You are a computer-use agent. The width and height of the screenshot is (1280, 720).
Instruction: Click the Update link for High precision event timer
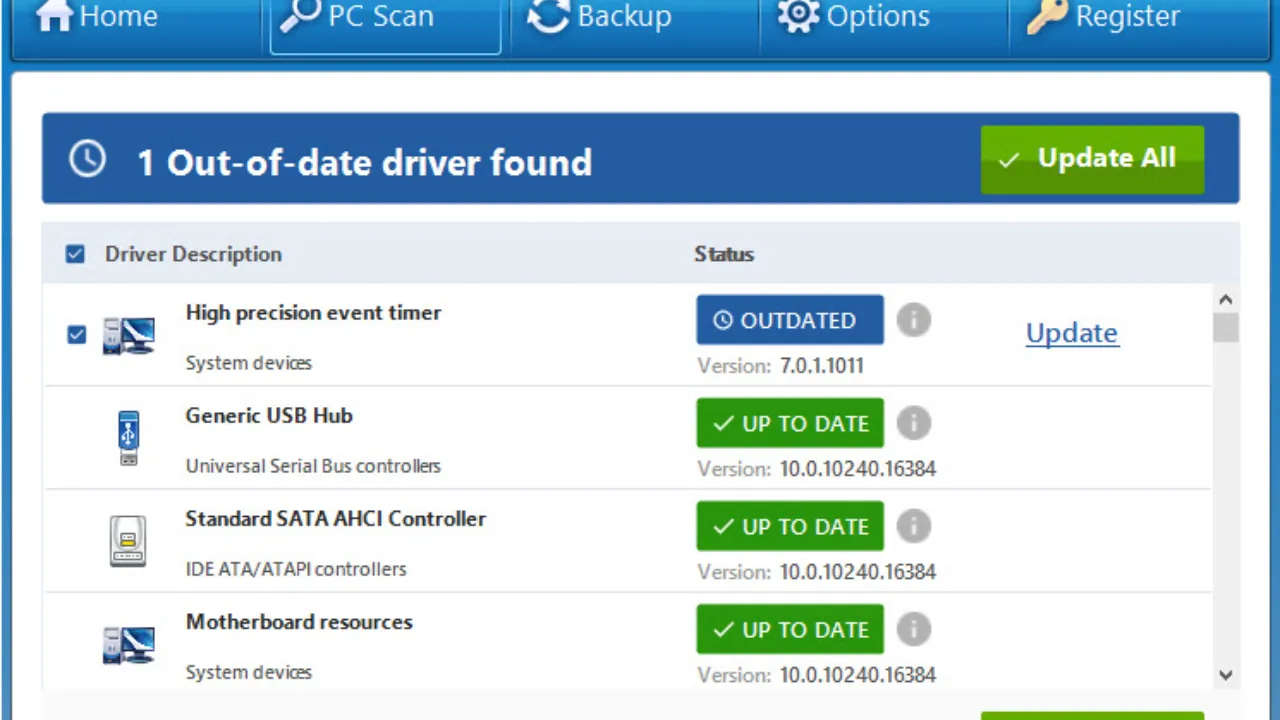coord(1072,333)
